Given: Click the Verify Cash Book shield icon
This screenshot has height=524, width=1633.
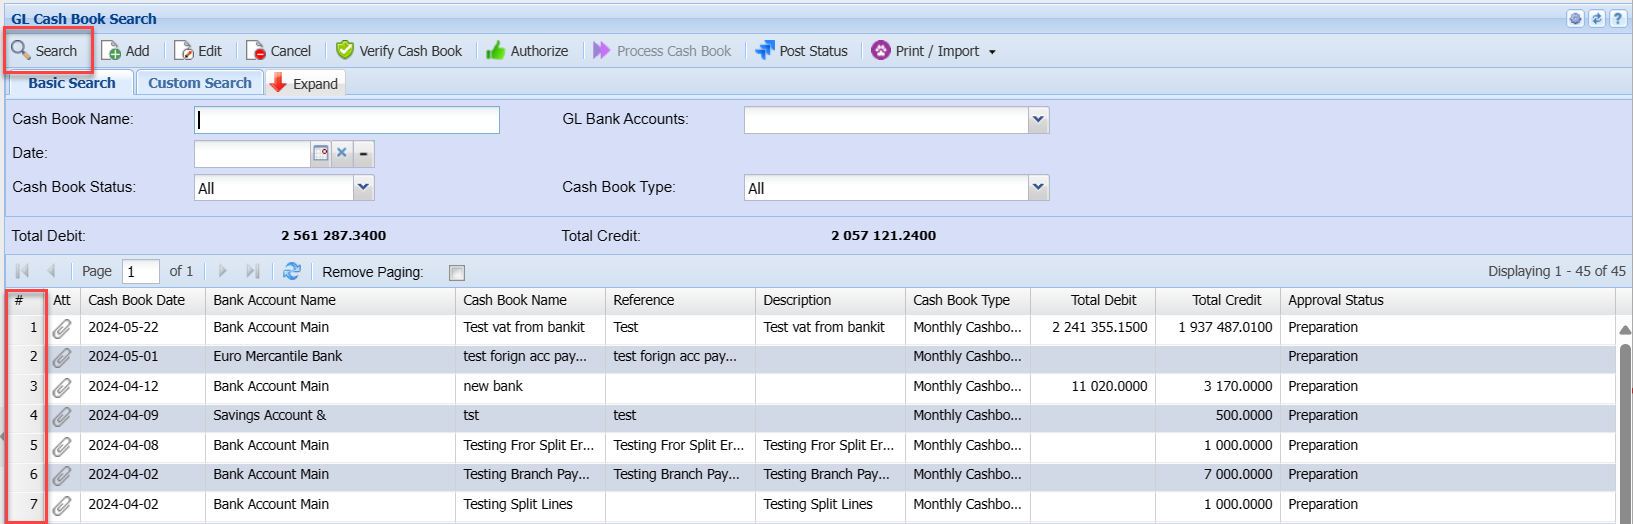Looking at the screenshot, I should [x=345, y=50].
